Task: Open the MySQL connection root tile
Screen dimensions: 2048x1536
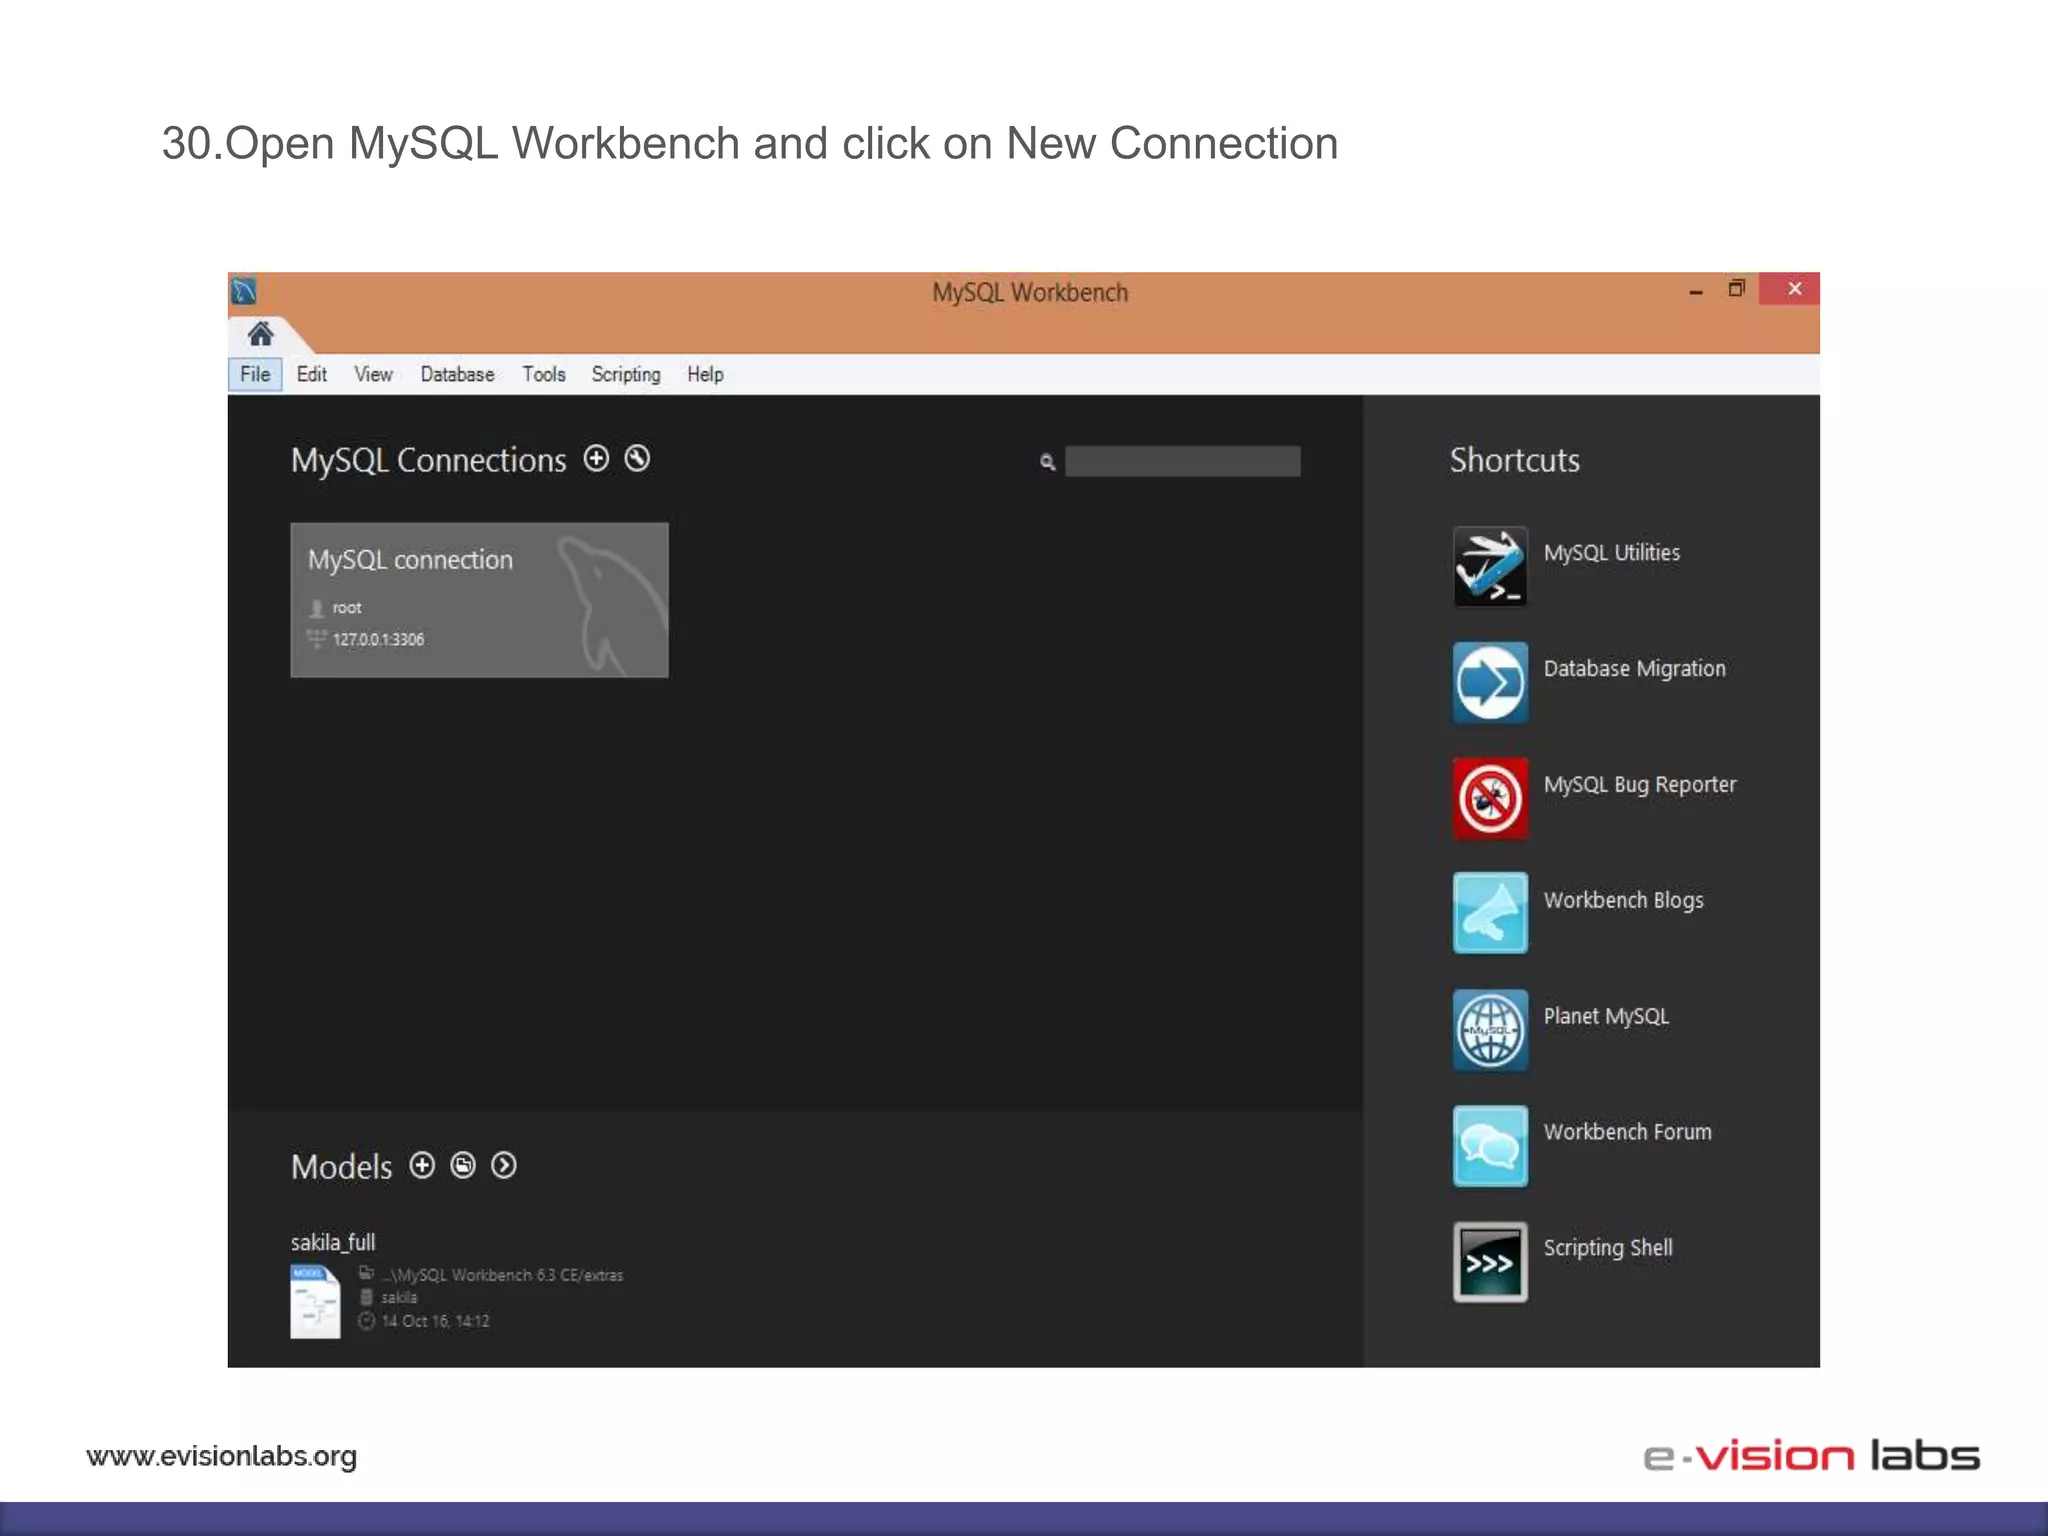Action: pyautogui.click(x=479, y=600)
